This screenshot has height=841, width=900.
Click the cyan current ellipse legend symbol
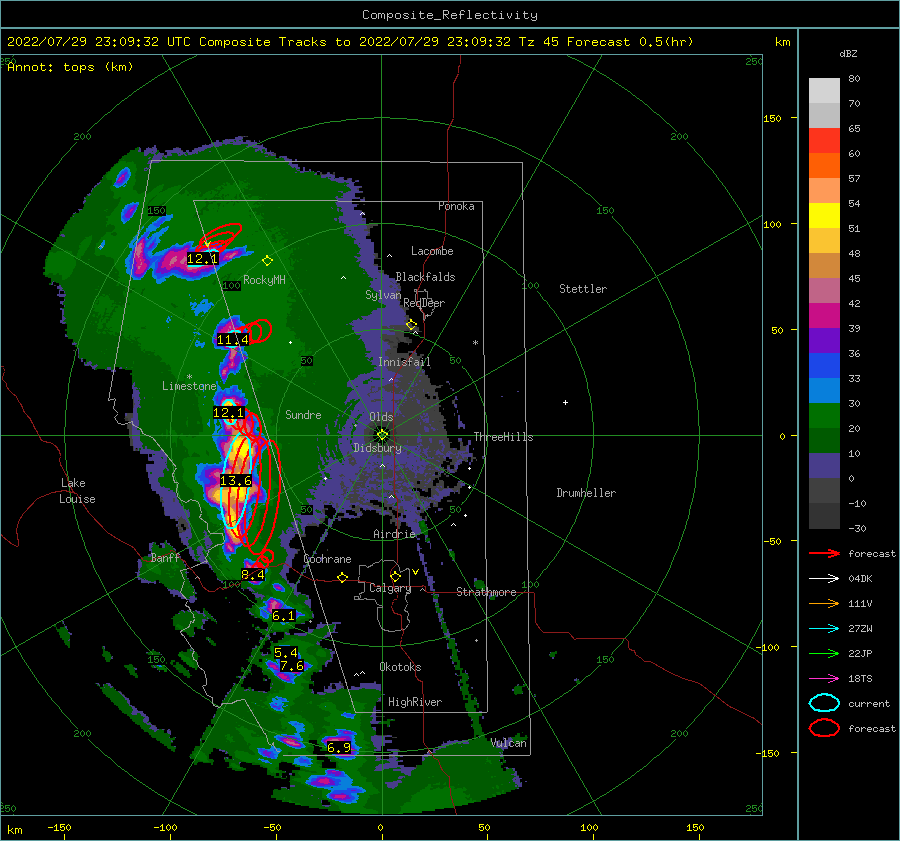click(x=824, y=703)
